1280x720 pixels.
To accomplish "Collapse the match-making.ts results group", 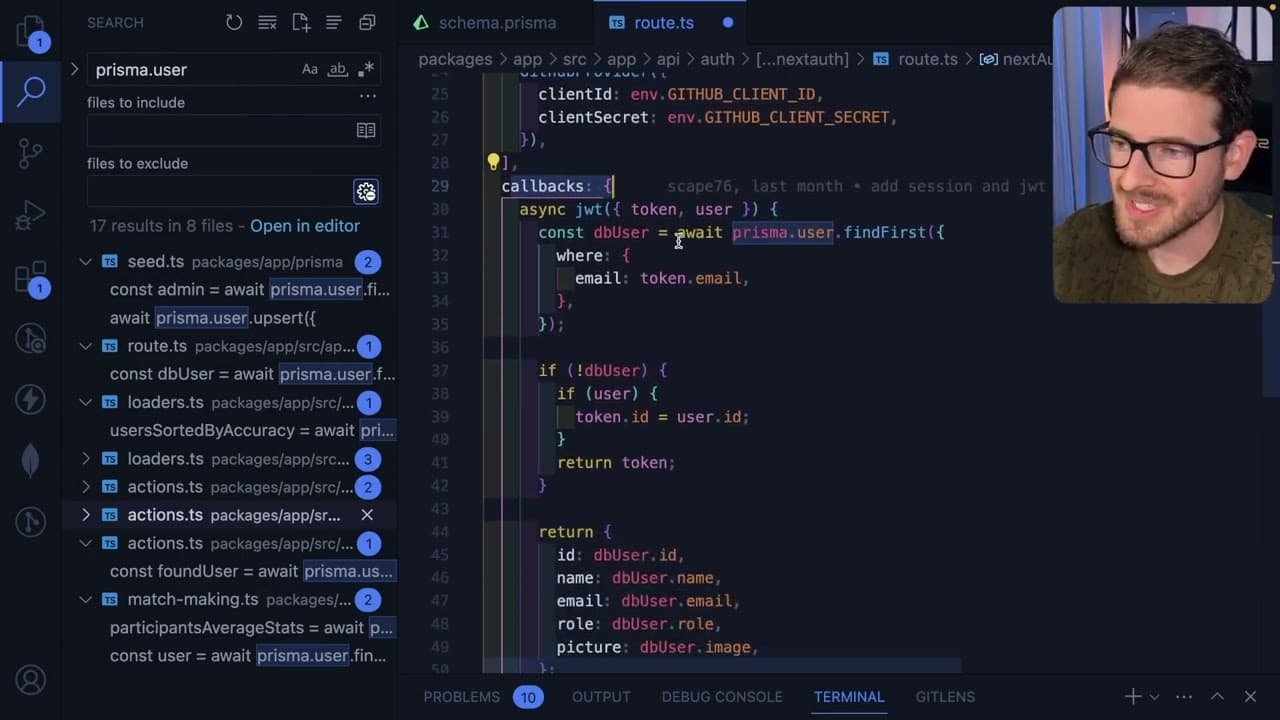I will pos(86,600).
